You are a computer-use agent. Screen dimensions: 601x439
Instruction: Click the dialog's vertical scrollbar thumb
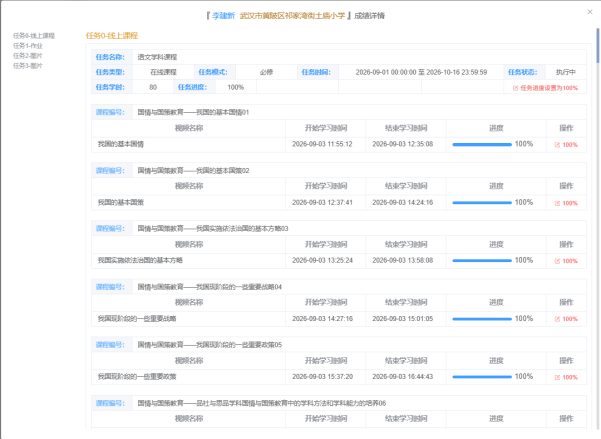[x=598, y=45]
